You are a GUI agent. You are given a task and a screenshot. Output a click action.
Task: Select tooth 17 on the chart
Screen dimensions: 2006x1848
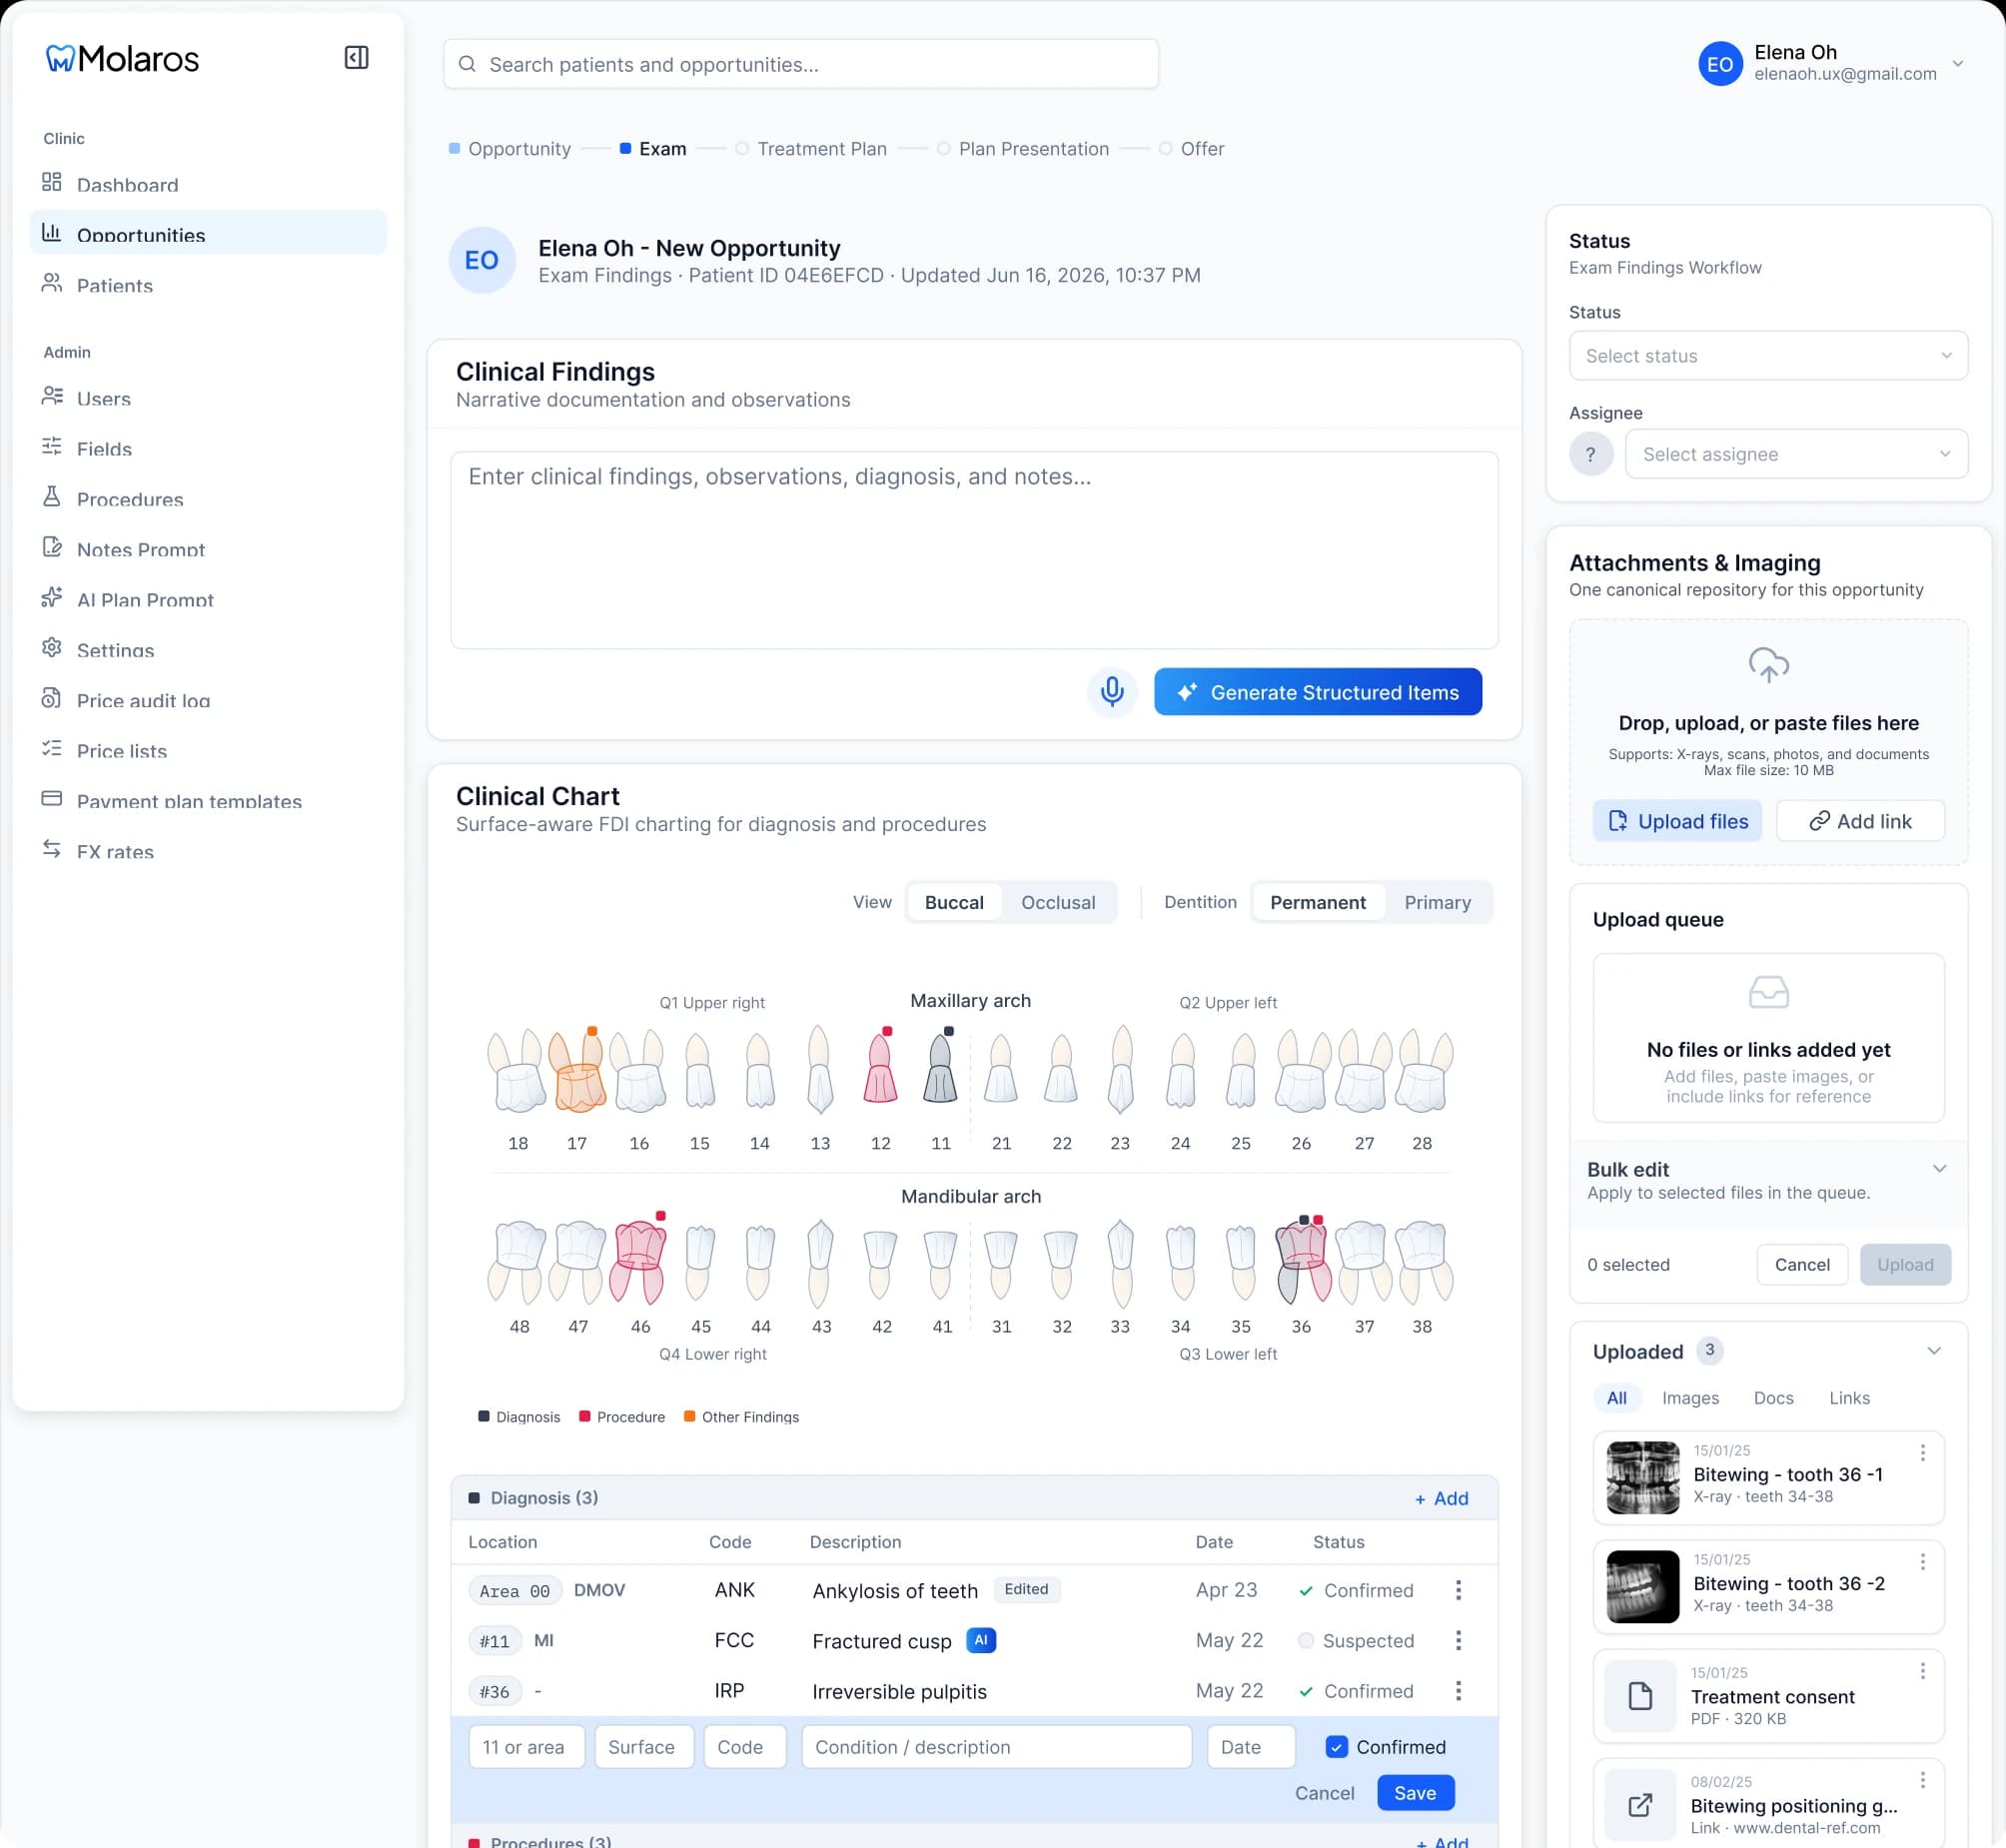[578, 1071]
